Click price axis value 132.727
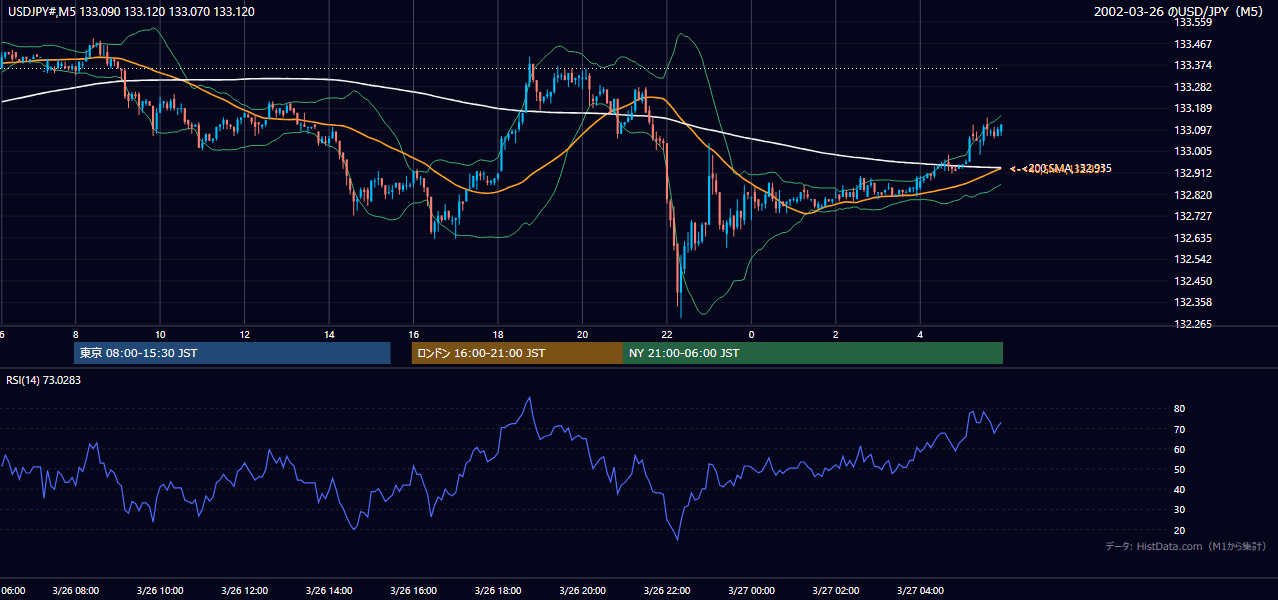Screen dimensions: 1278x600 pyautogui.click(x=1192, y=216)
